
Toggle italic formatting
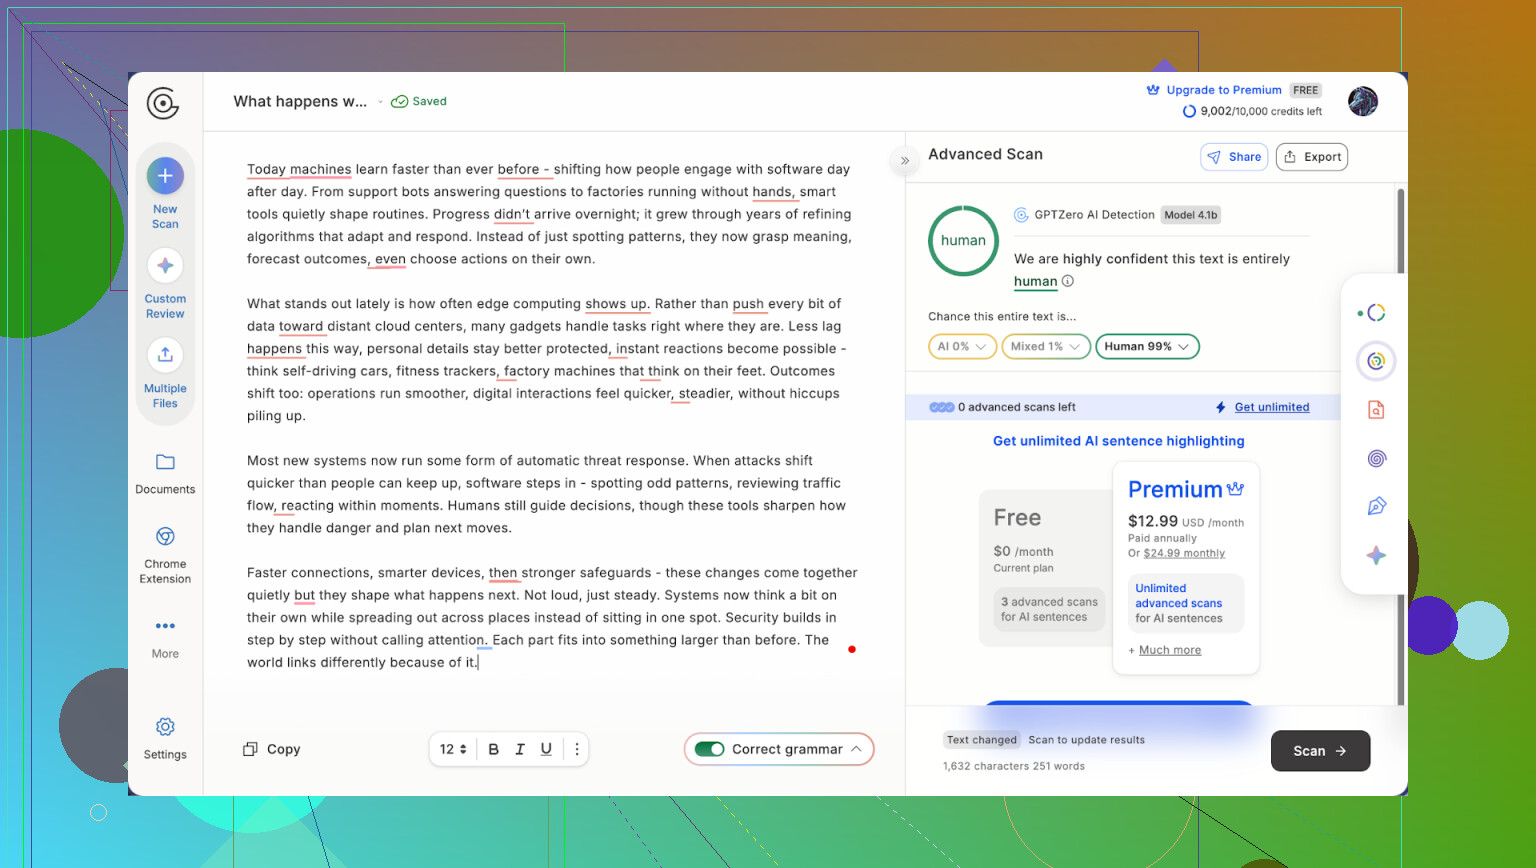tap(520, 749)
